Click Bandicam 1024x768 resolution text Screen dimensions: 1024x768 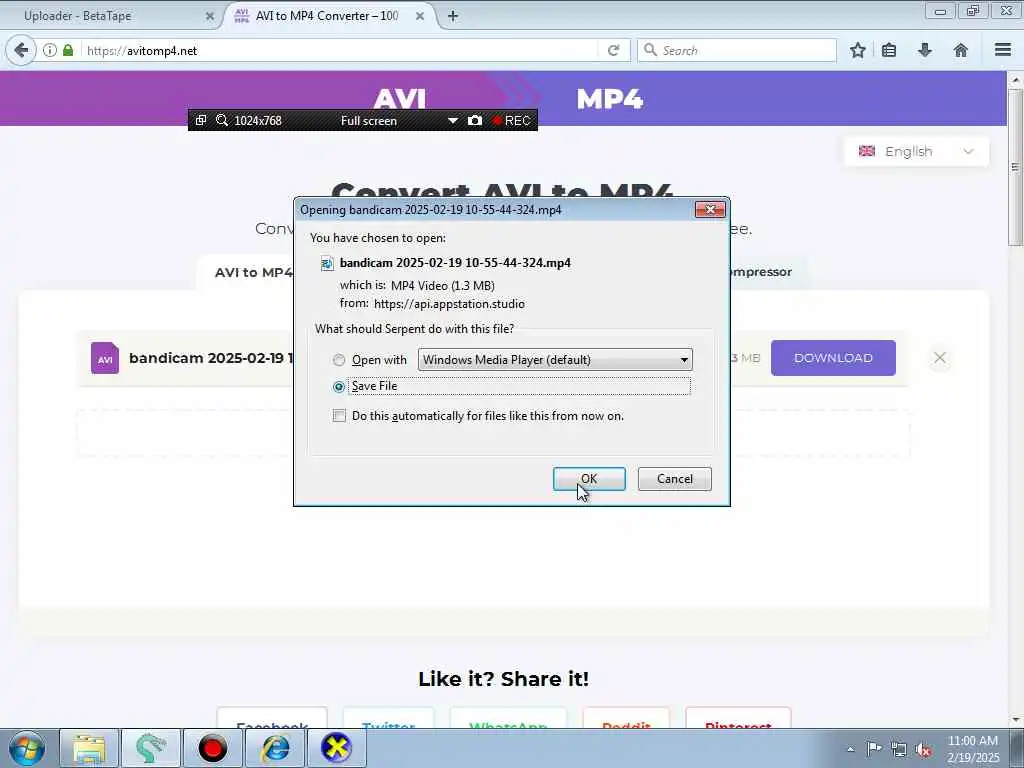click(258, 121)
